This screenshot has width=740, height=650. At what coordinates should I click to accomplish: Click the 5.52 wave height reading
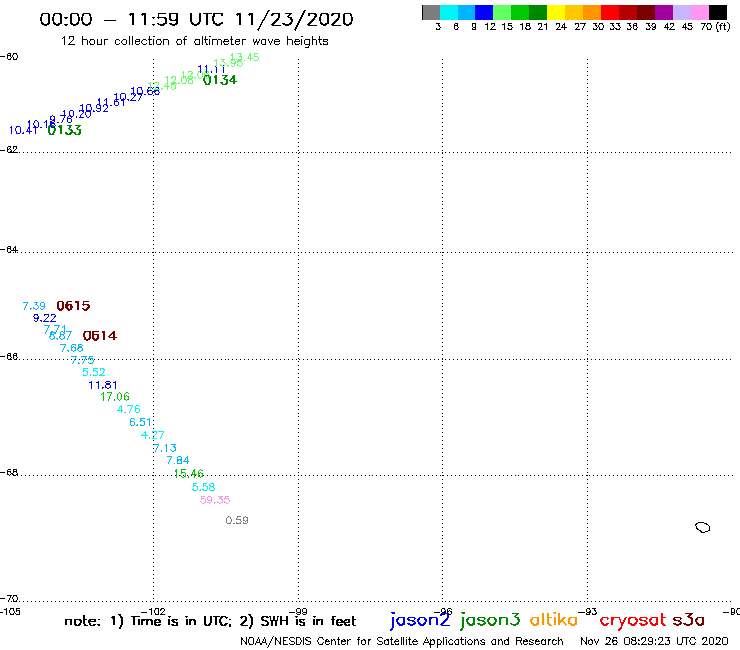(x=94, y=372)
